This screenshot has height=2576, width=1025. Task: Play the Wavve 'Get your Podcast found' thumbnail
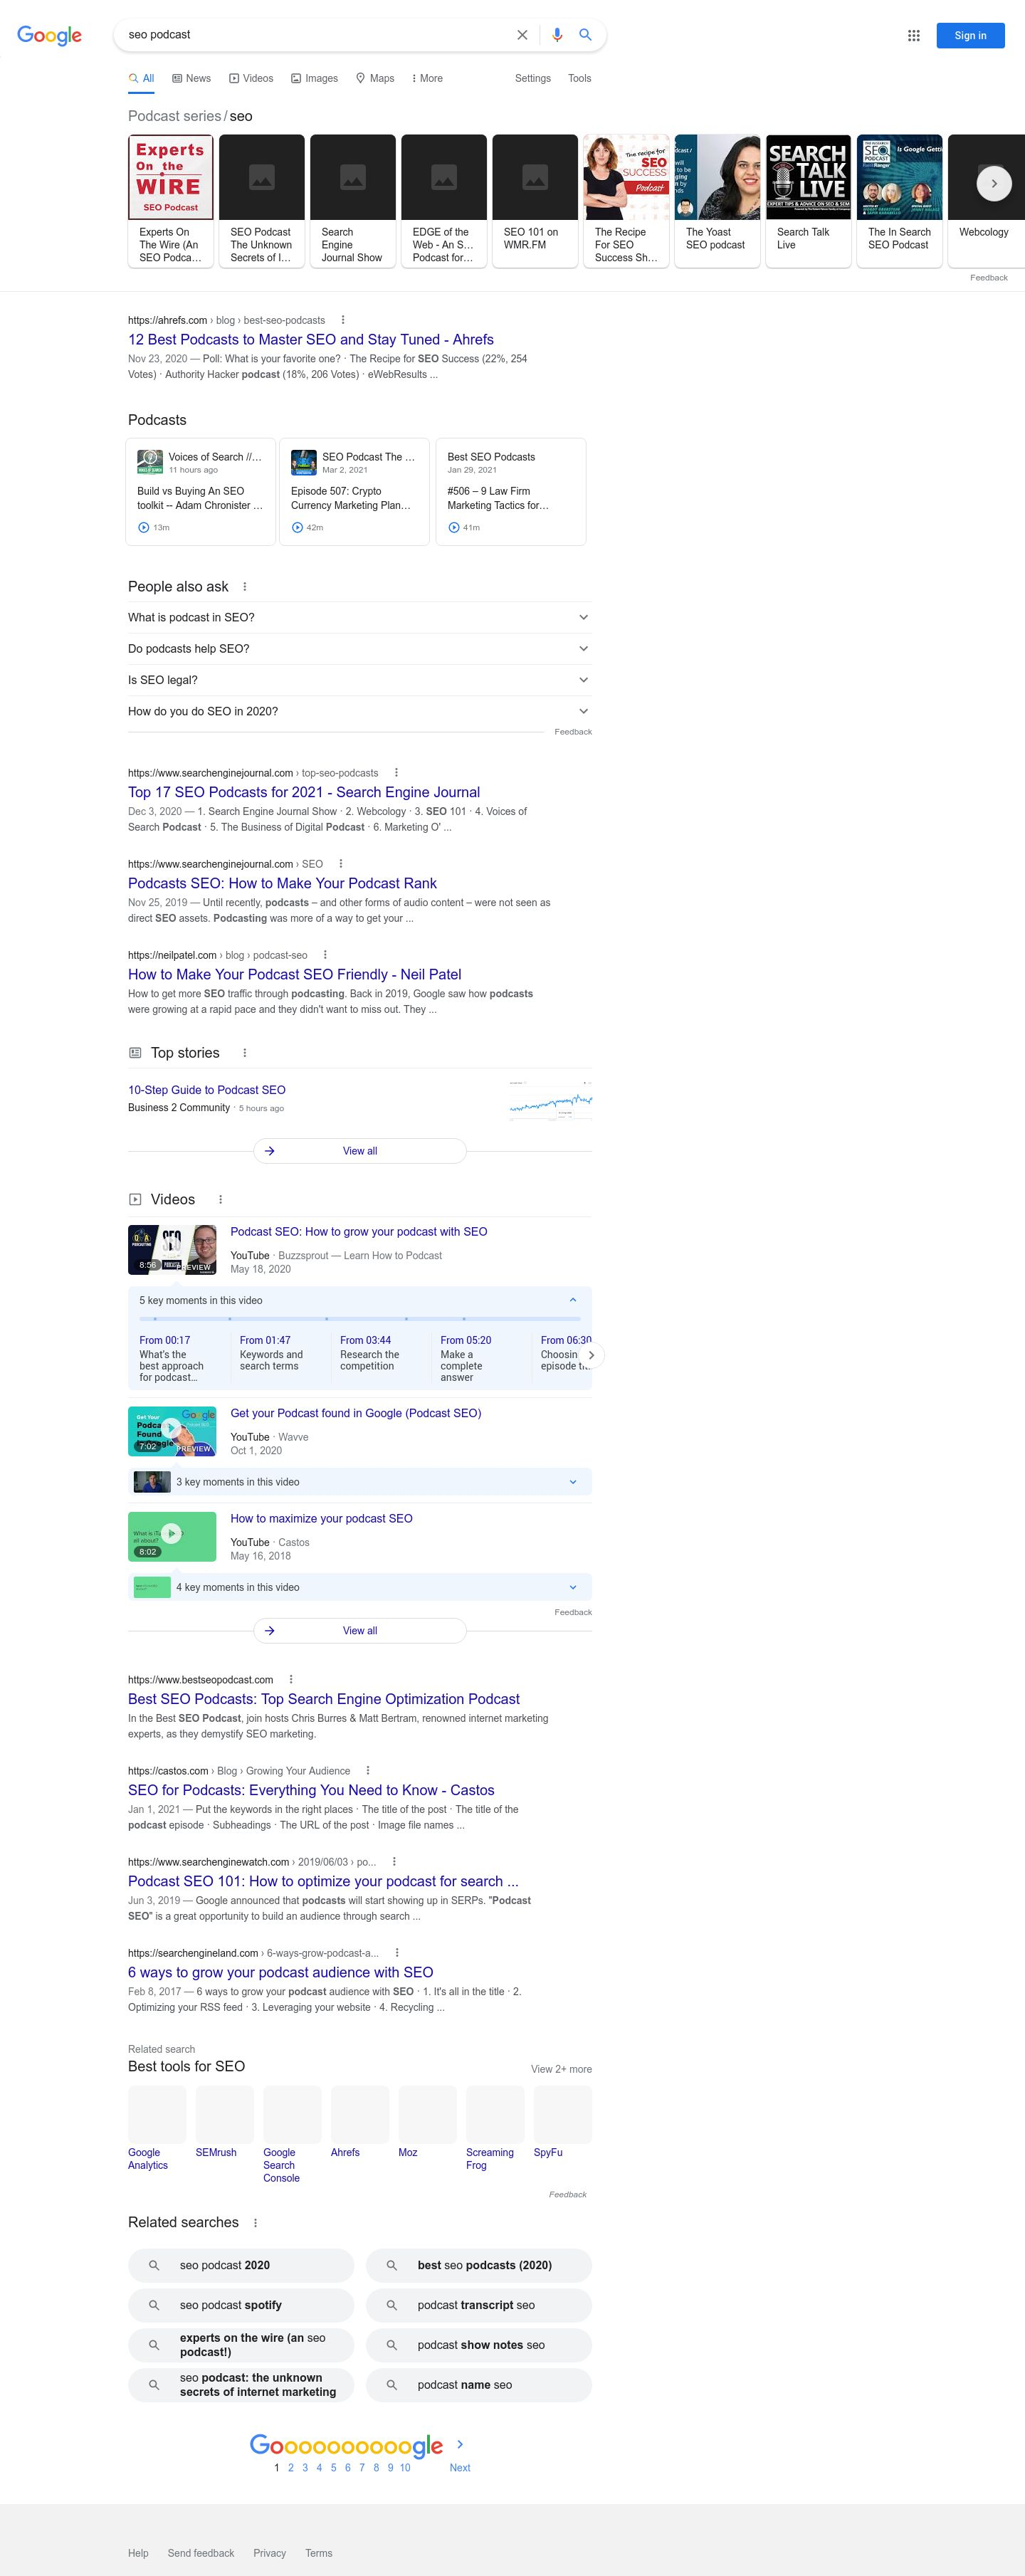click(x=172, y=1431)
